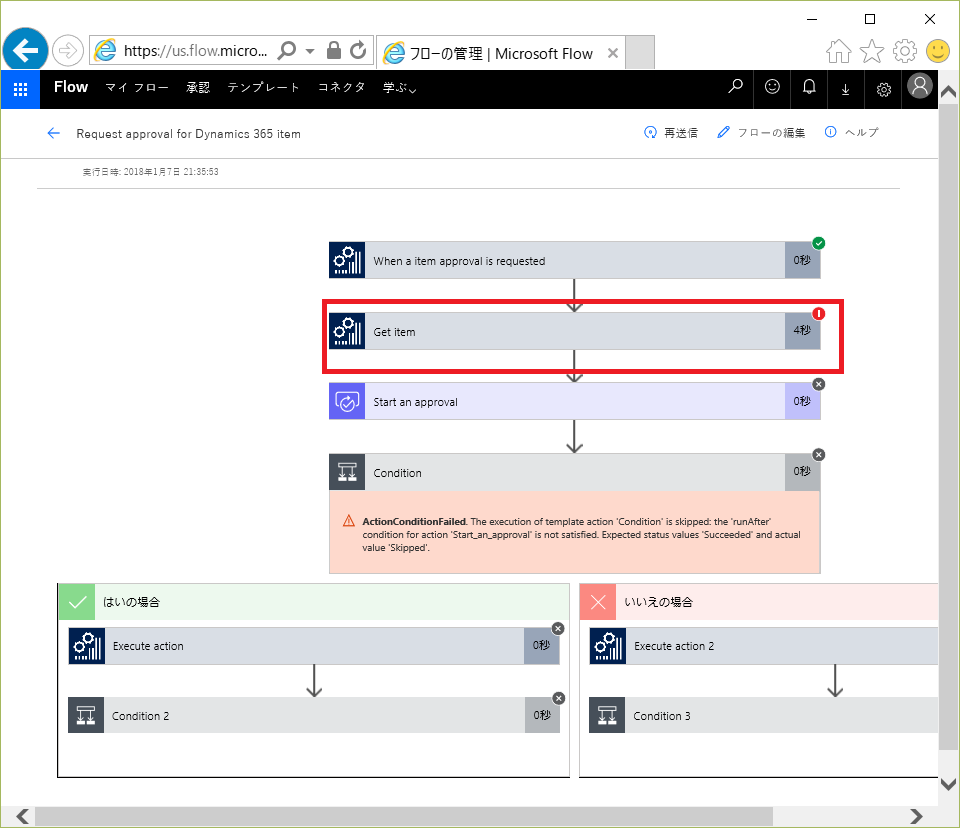Open the 承認 menu item
Viewport: 960px width, 828px height.
point(198,88)
